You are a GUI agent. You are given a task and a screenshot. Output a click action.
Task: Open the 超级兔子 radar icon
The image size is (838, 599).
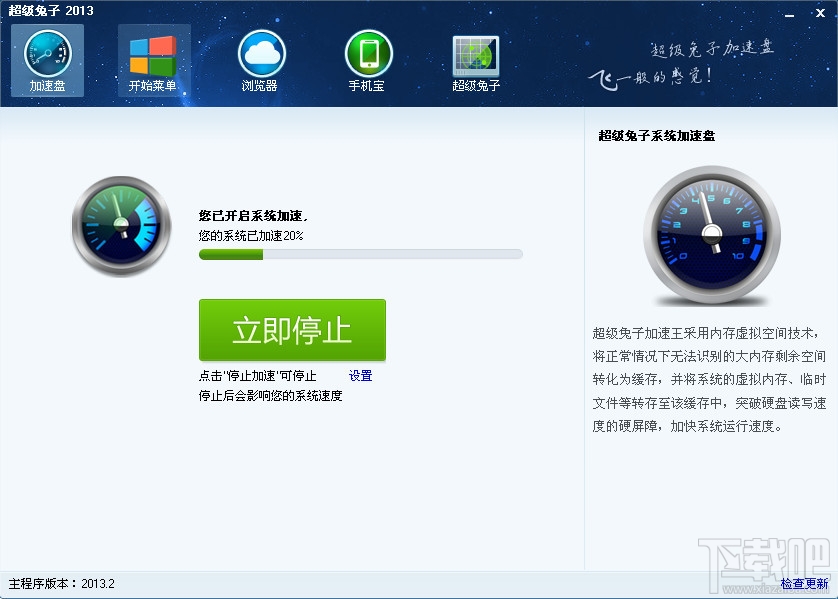(476, 56)
